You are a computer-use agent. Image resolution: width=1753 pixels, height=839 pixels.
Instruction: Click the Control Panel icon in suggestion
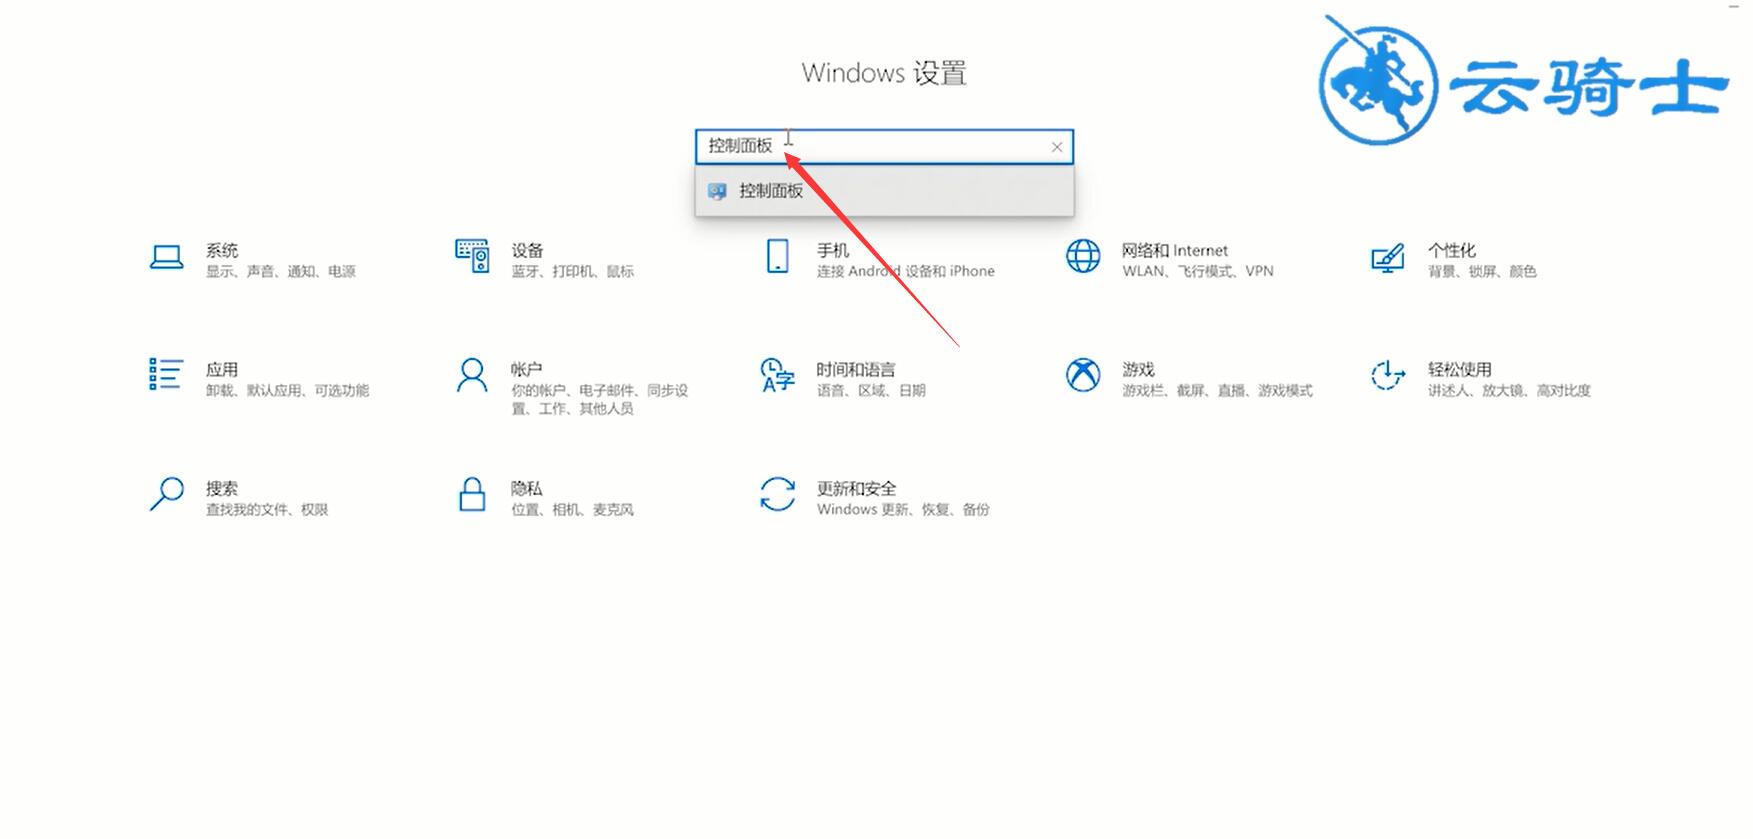pyautogui.click(x=717, y=191)
